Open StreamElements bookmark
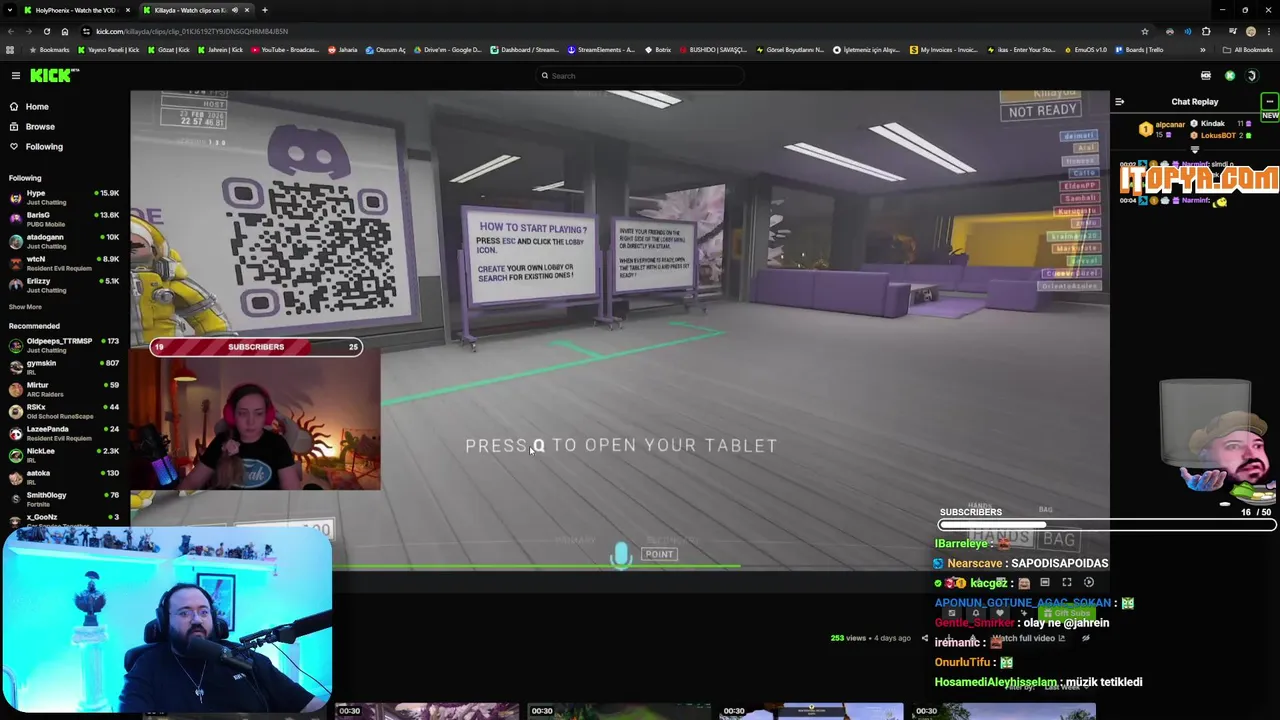The image size is (1280, 720). point(601,50)
